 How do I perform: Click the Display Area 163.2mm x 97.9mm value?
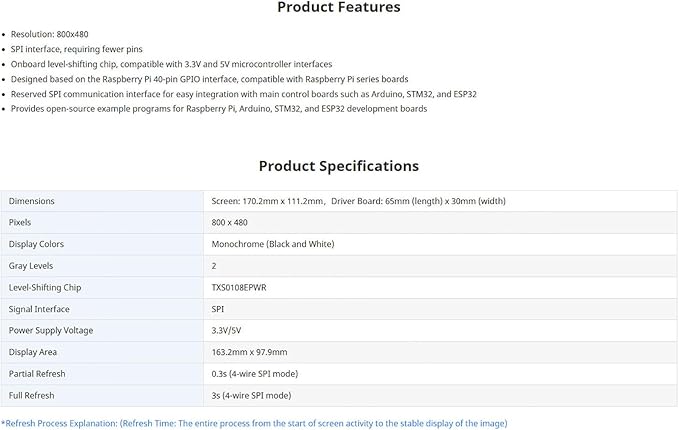(x=249, y=352)
